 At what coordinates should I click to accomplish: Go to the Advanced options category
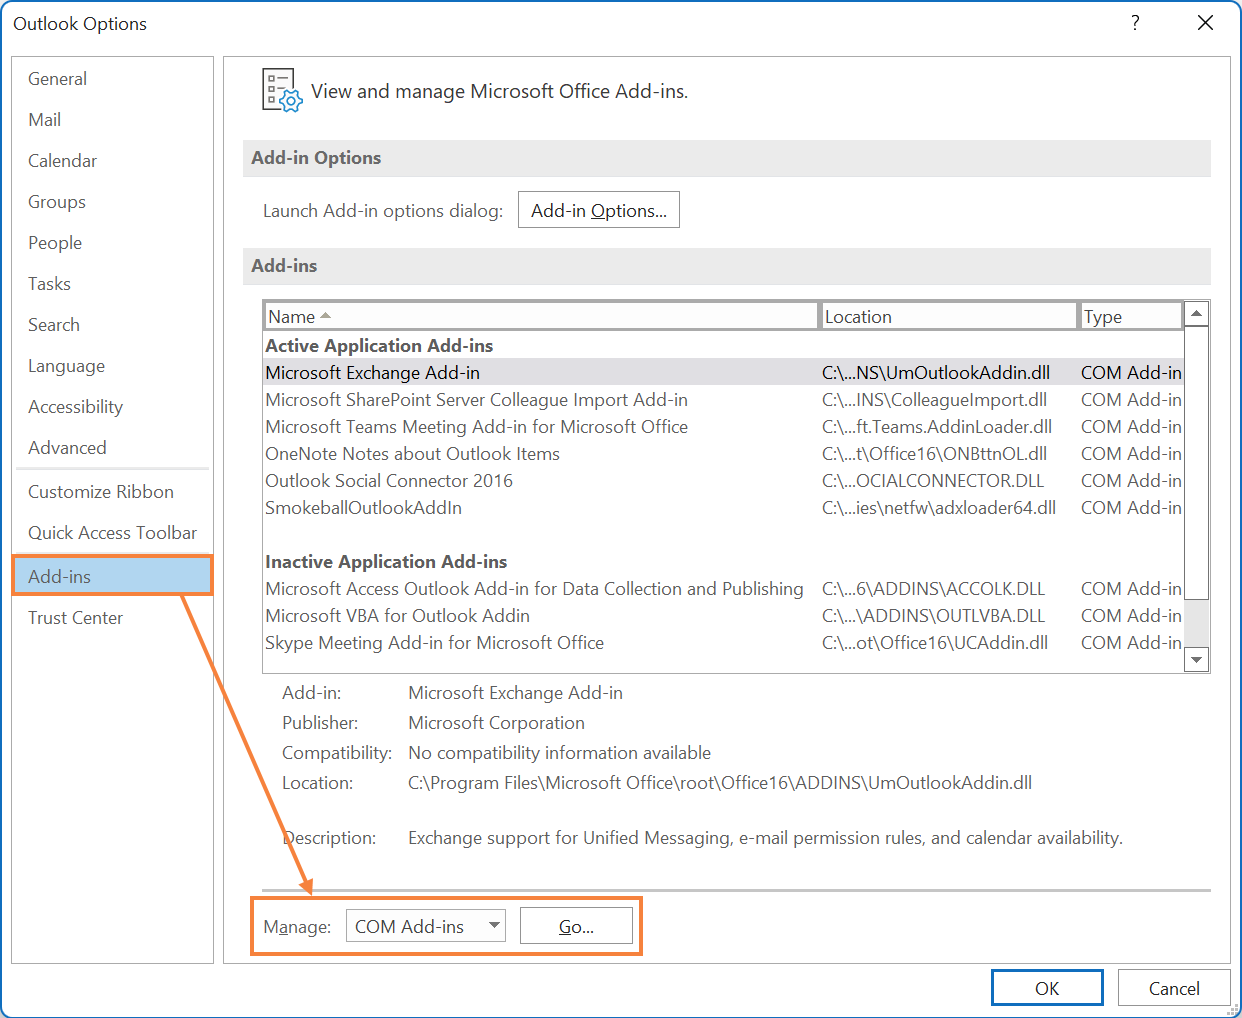click(67, 448)
